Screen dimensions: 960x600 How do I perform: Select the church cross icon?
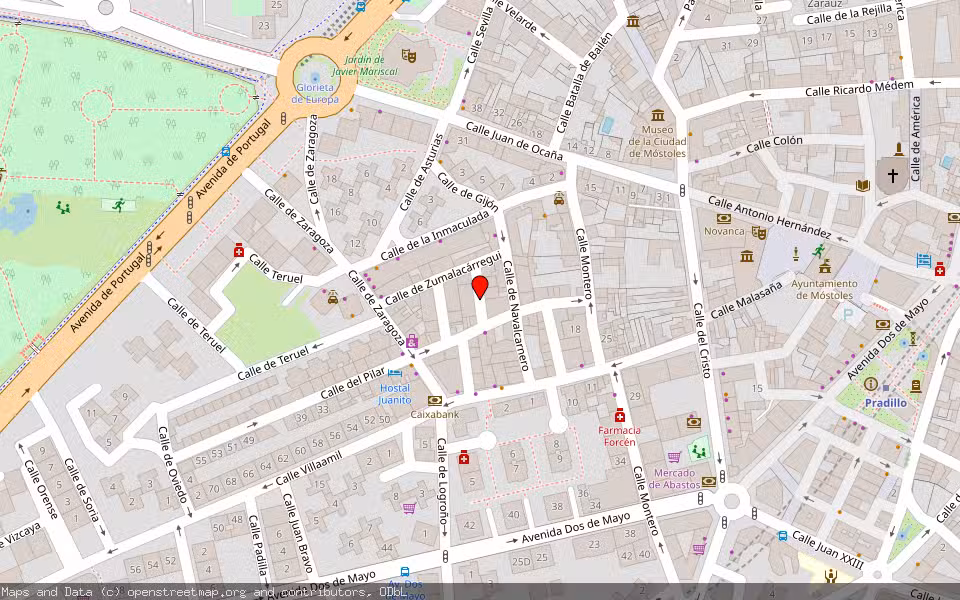coord(893,176)
